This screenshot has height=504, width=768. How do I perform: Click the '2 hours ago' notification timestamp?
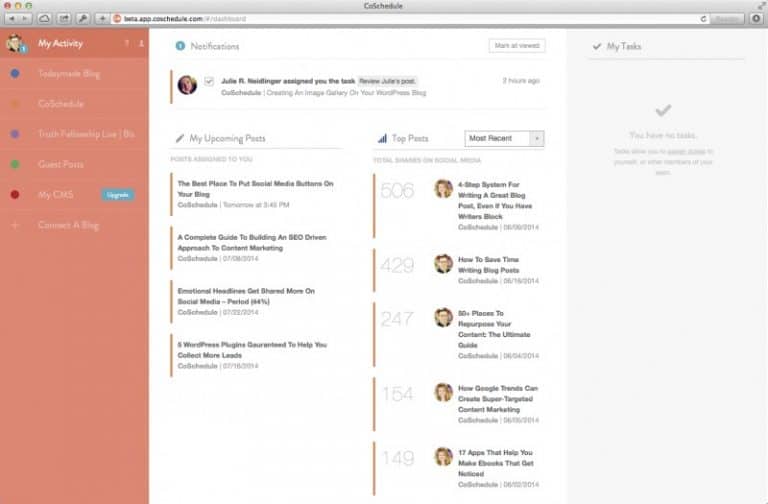[521, 80]
